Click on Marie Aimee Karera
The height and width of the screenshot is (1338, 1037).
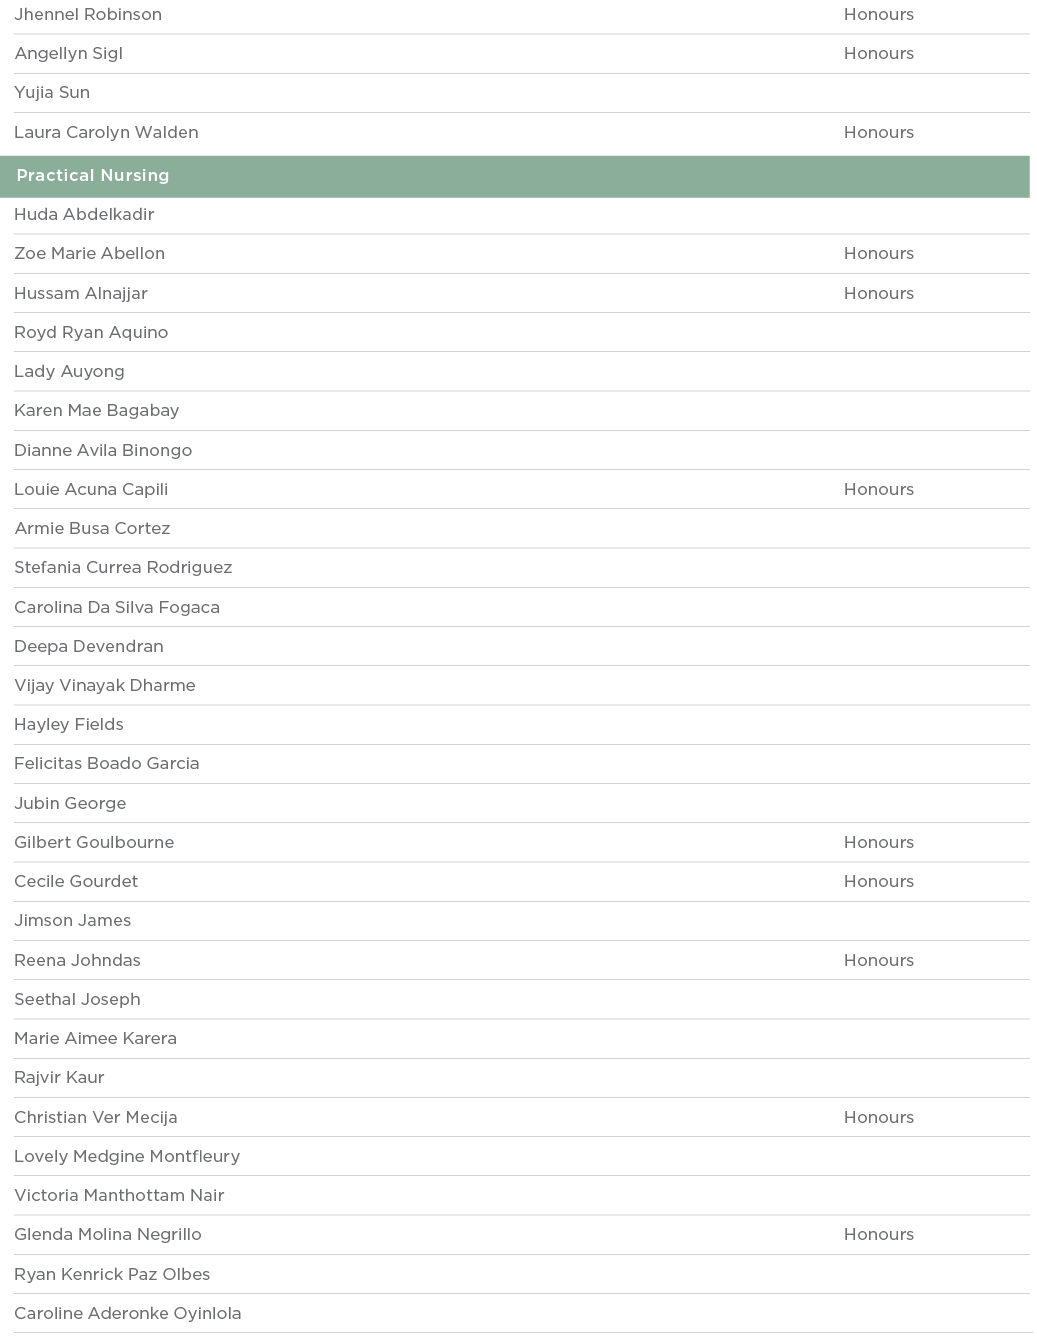tap(95, 1038)
